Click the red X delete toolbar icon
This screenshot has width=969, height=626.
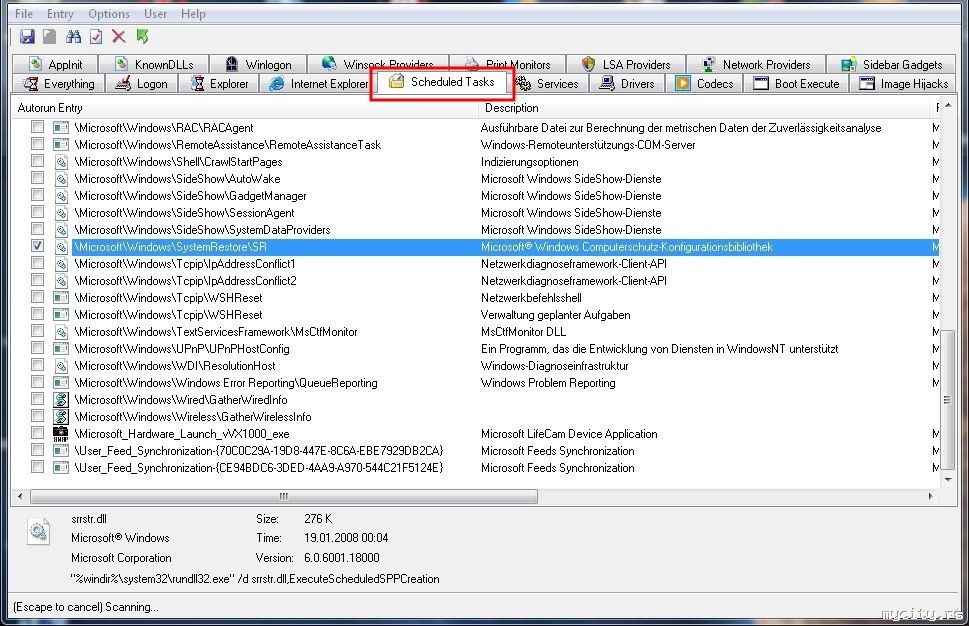pyautogui.click(x=119, y=36)
